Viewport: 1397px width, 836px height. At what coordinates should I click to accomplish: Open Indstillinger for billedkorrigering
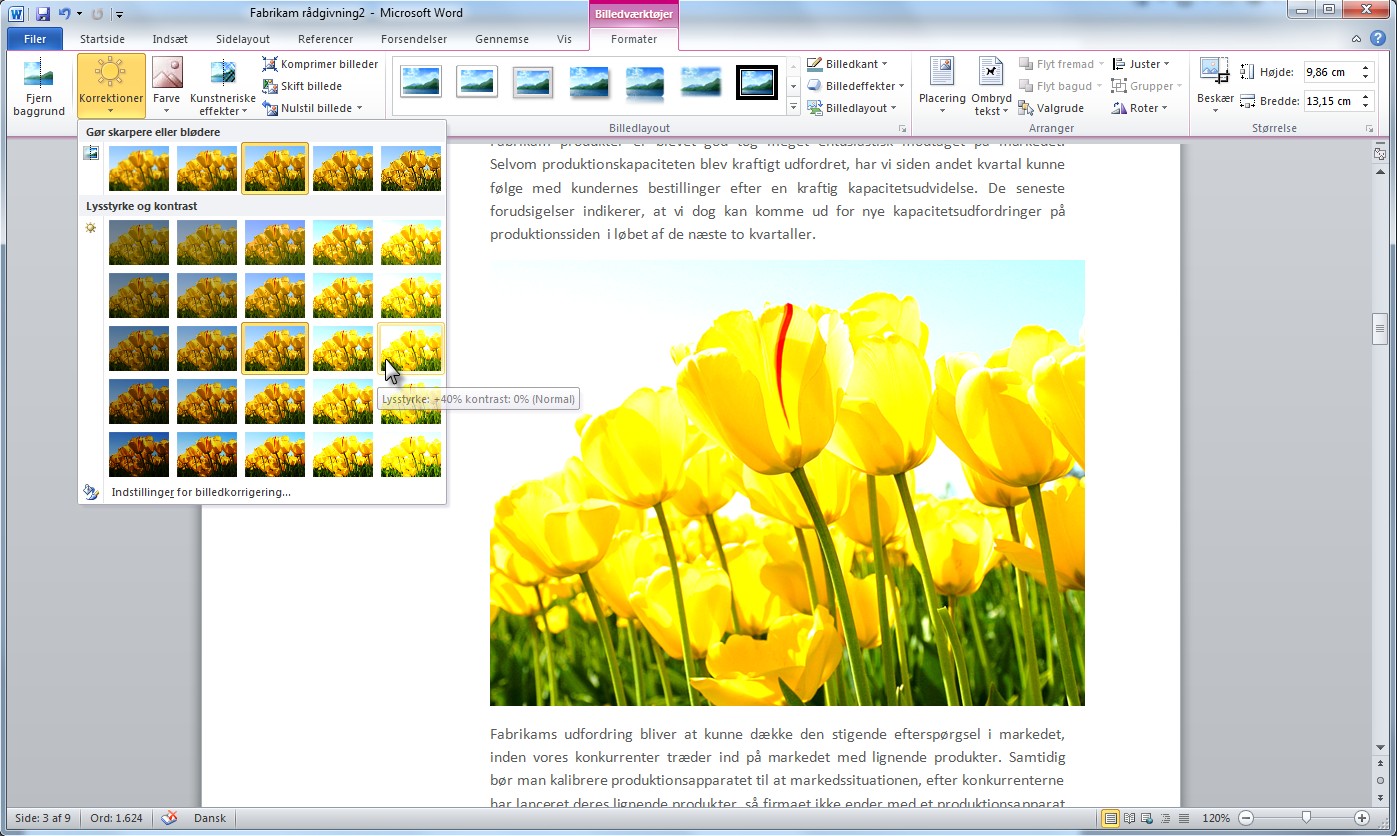[x=201, y=492]
